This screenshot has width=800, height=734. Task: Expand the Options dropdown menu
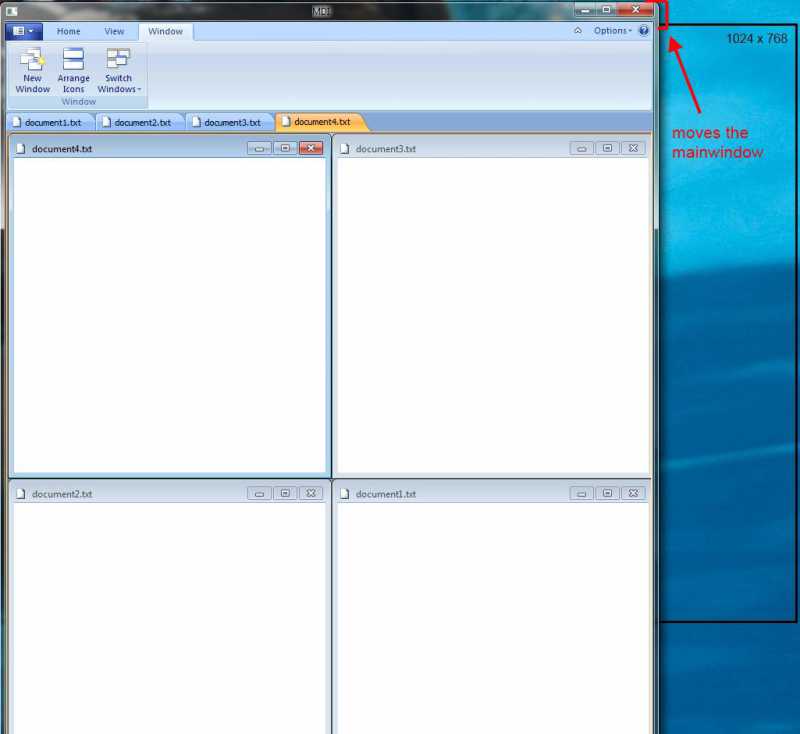[x=612, y=31]
